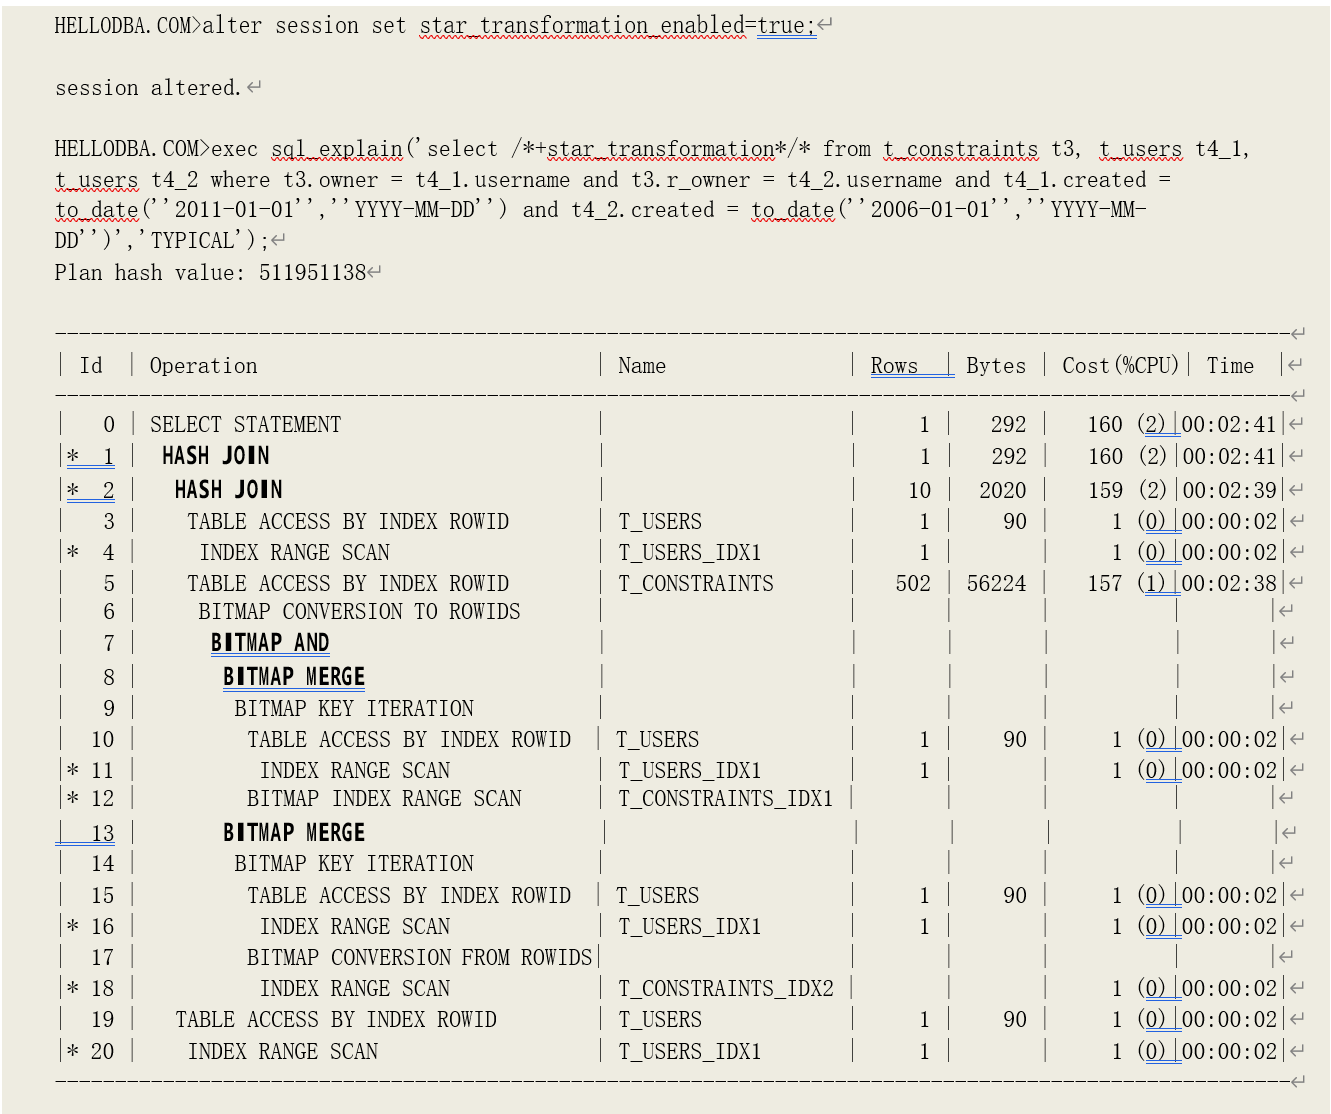Click the Bytes column header
The image size is (1331, 1114).
point(995,366)
